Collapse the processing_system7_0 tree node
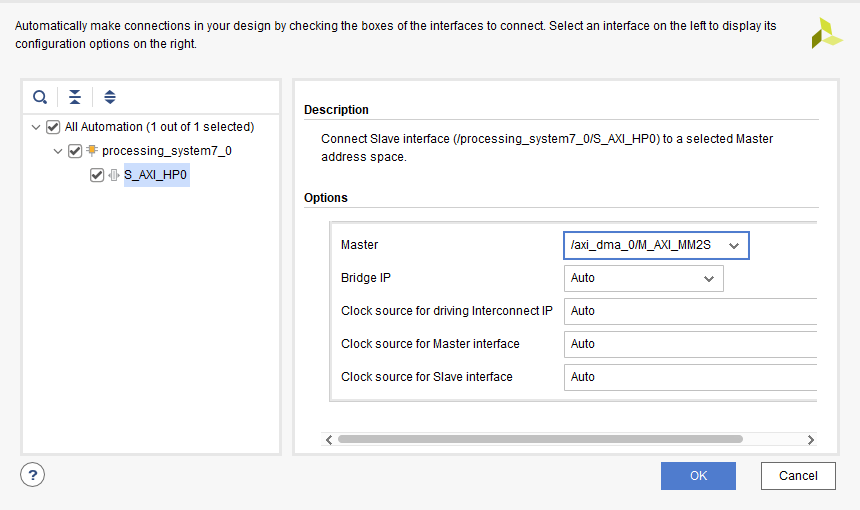 coord(59,151)
